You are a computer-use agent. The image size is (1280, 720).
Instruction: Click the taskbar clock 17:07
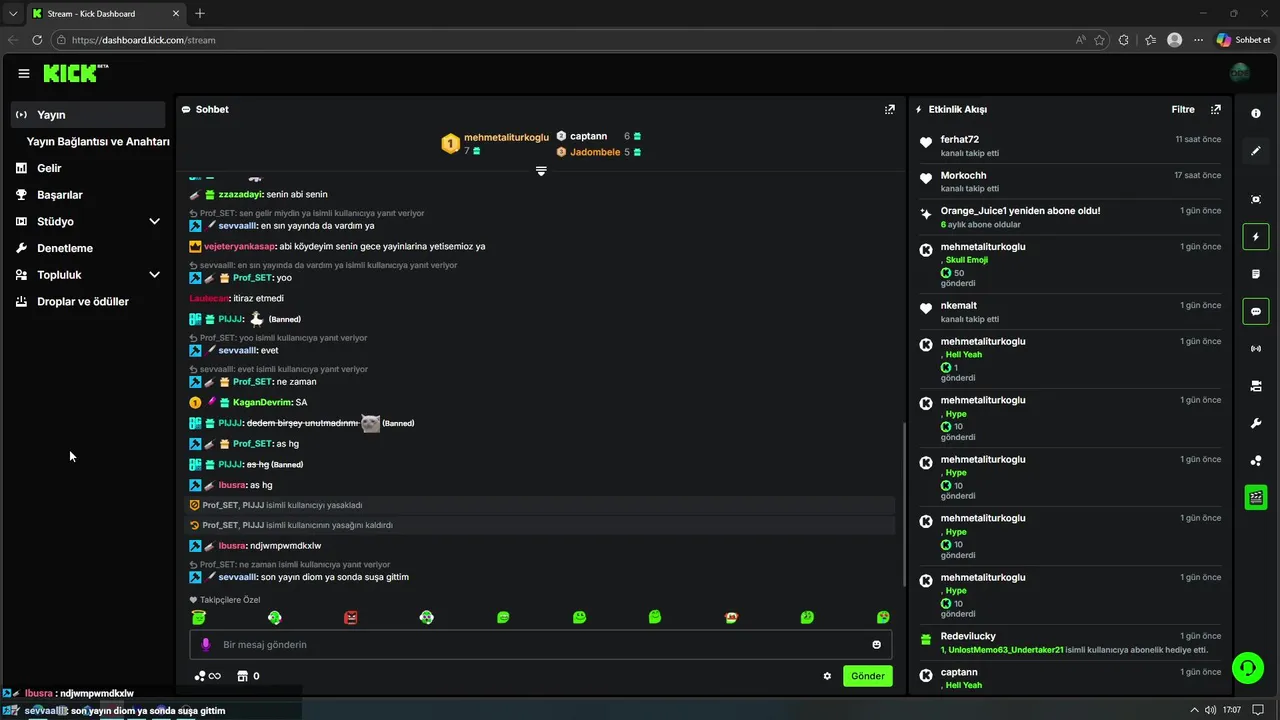[x=1231, y=710]
